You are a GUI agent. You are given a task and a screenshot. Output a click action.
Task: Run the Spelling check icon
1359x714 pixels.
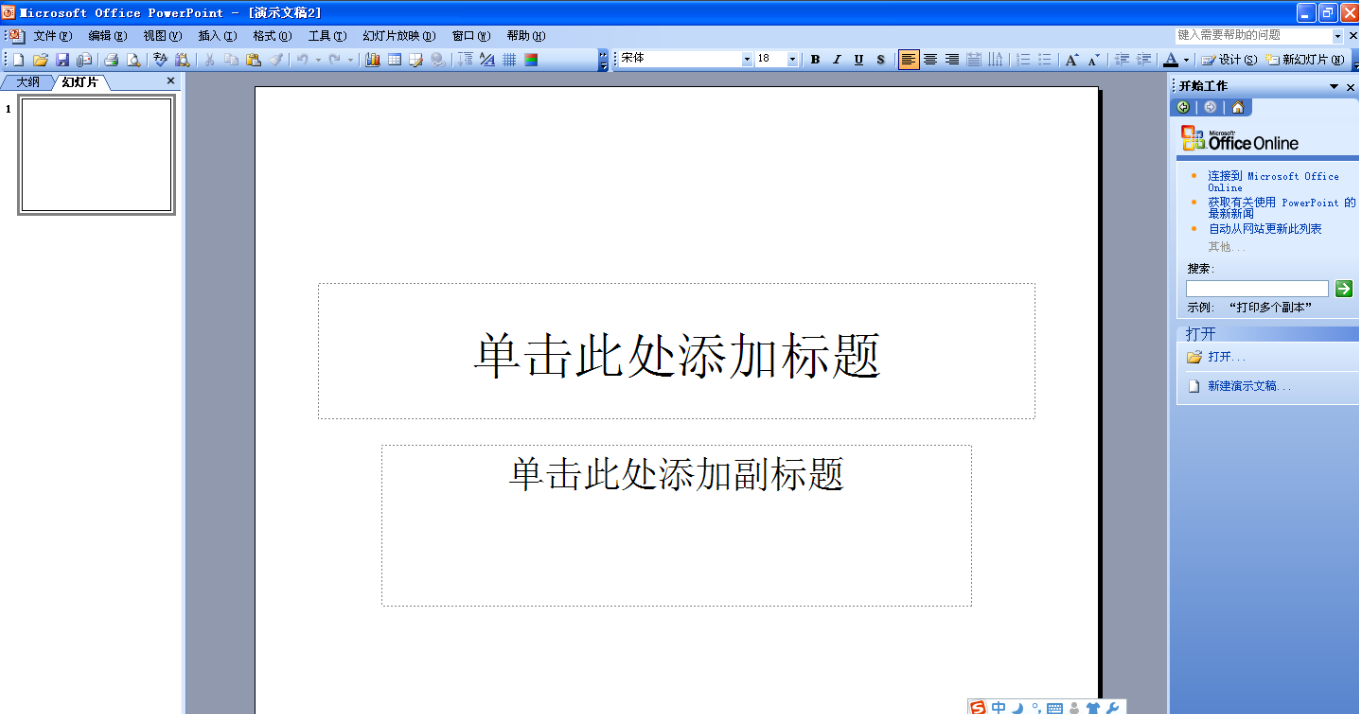tap(160, 60)
